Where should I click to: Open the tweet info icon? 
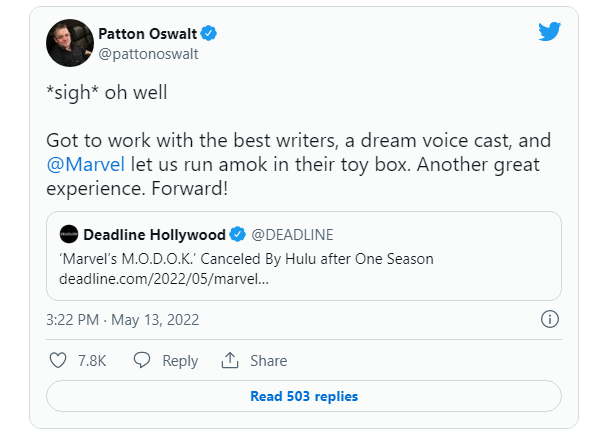click(549, 320)
